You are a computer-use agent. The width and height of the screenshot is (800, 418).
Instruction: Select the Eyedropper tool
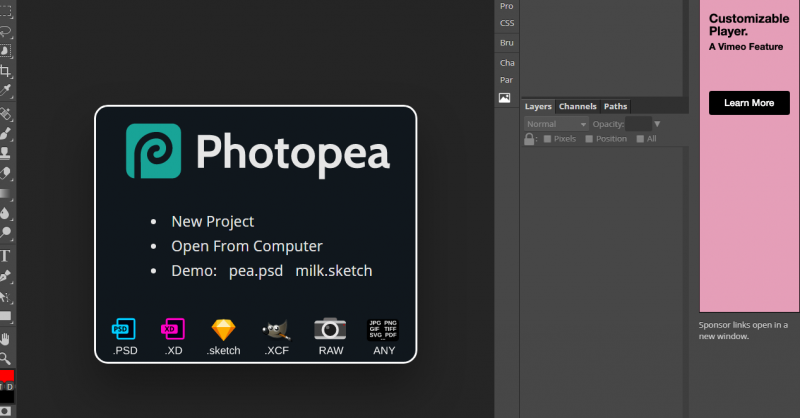tap(5, 90)
